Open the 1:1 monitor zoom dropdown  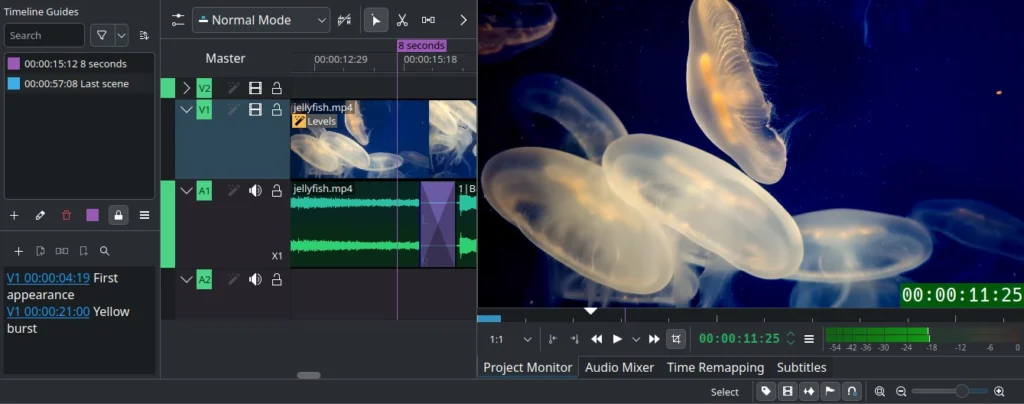click(x=510, y=339)
